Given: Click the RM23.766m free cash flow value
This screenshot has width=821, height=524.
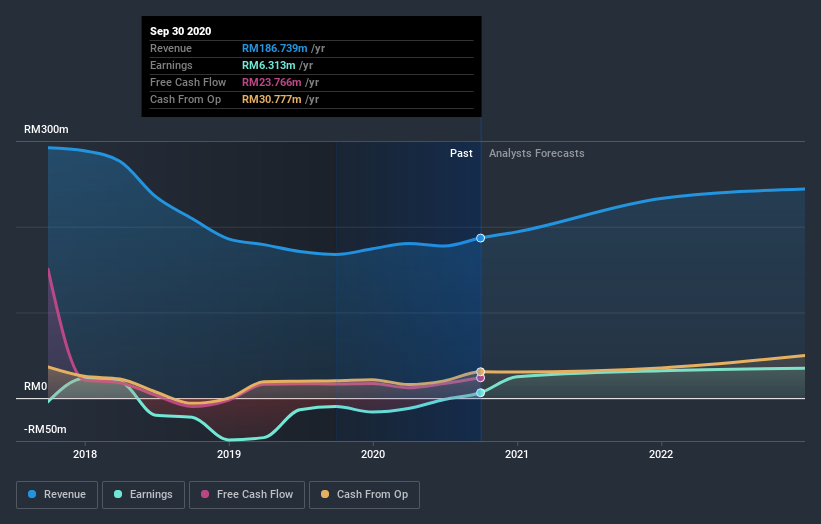Looking at the screenshot, I should [272, 82].
